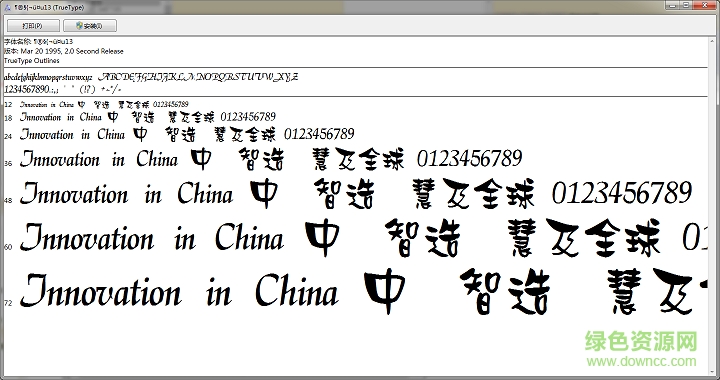This screenshot has height=380, width=720.
Task: Click the size label '18'
Action: click(x=7, y=119)
